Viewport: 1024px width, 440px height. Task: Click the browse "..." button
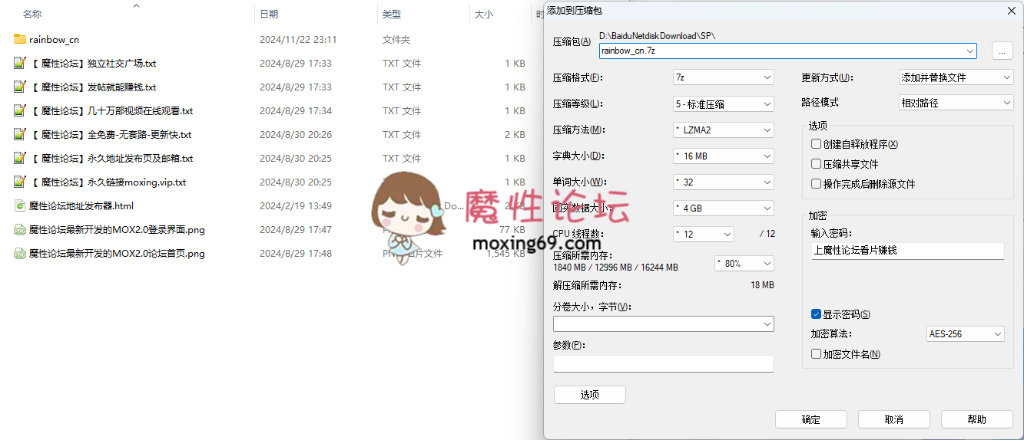pos(1002,50)
